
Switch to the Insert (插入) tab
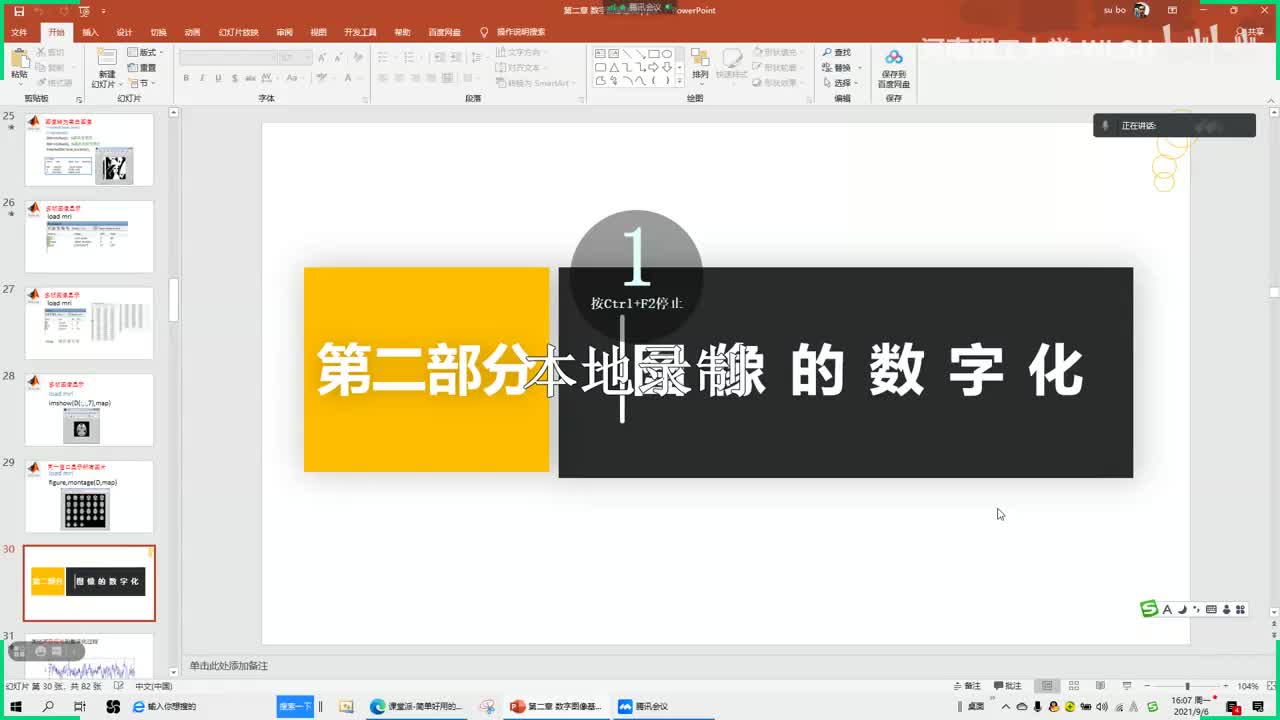click(x=90, y=32)
